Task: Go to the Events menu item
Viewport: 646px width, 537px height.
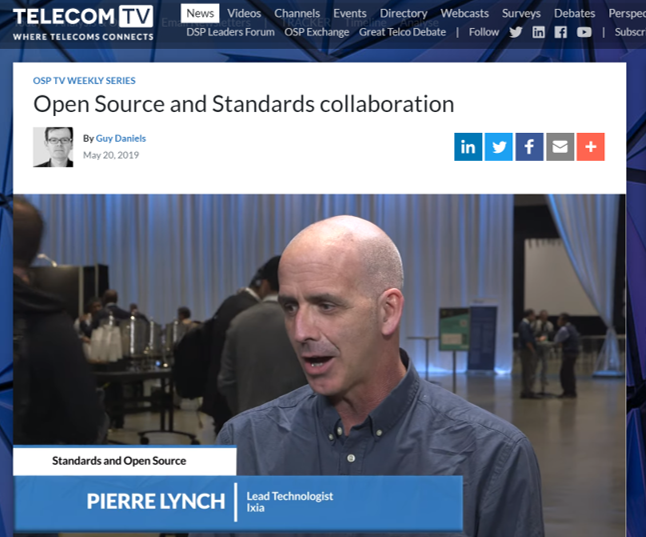Action: (350, 13)
